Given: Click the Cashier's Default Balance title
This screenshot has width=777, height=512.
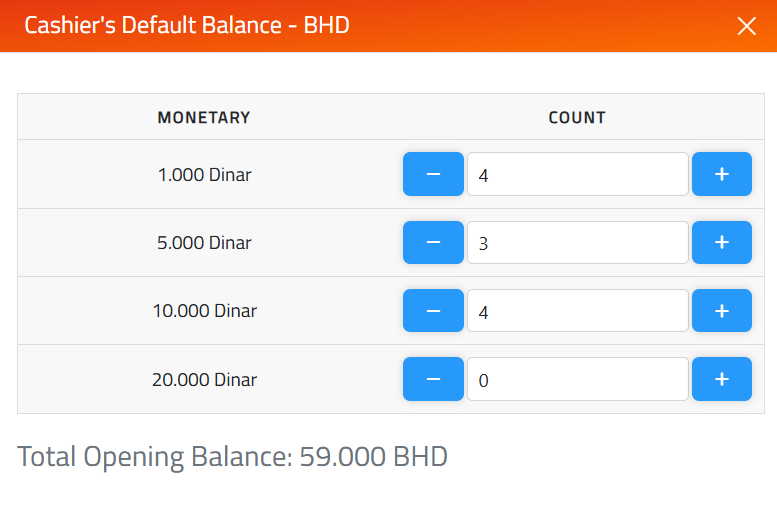Looking at the screenshot, I should (187, 25).
